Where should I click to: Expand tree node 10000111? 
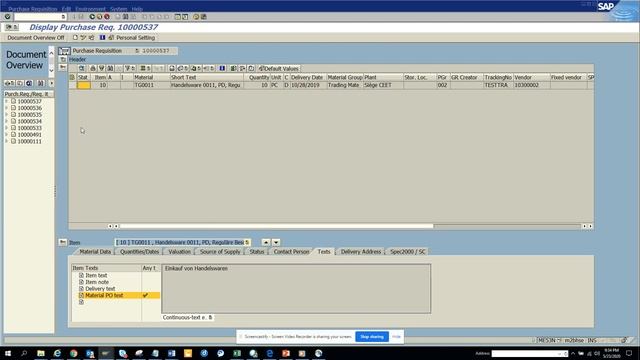tap(7, 141)
